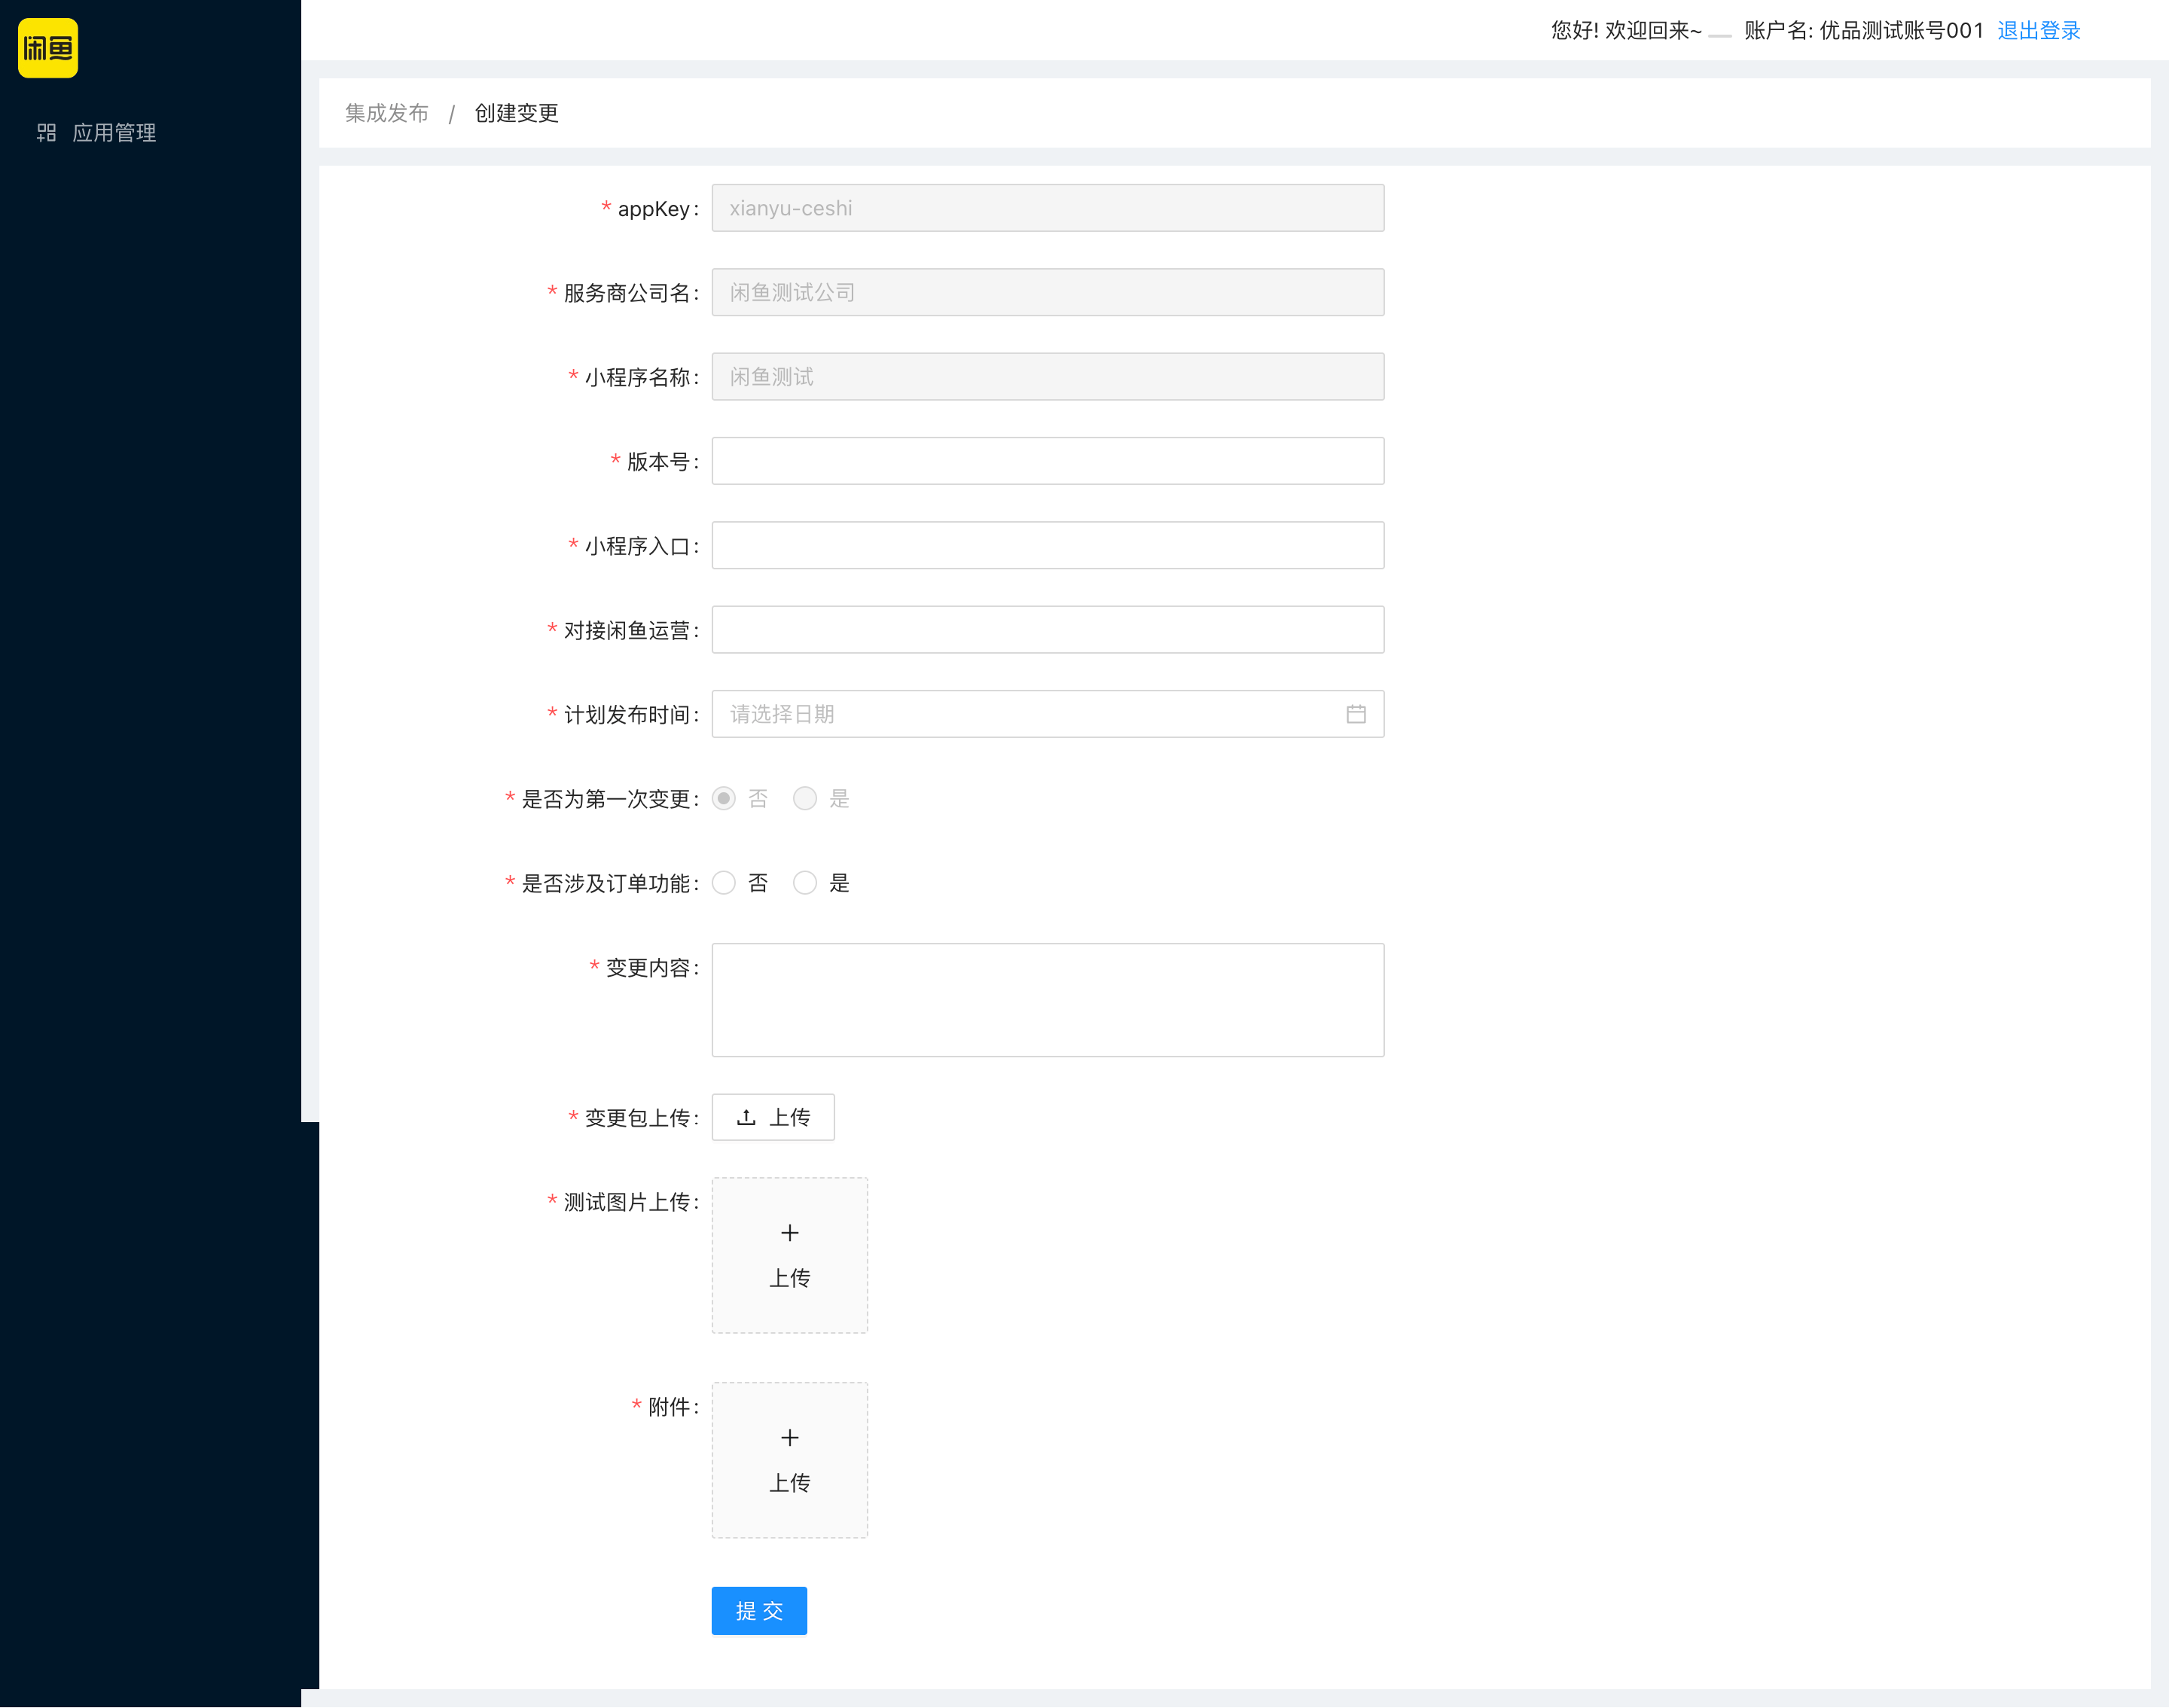Focus the 对接闲鱼运营 text box
The image size is (2169, 1708).
(x=1047, y=630)
